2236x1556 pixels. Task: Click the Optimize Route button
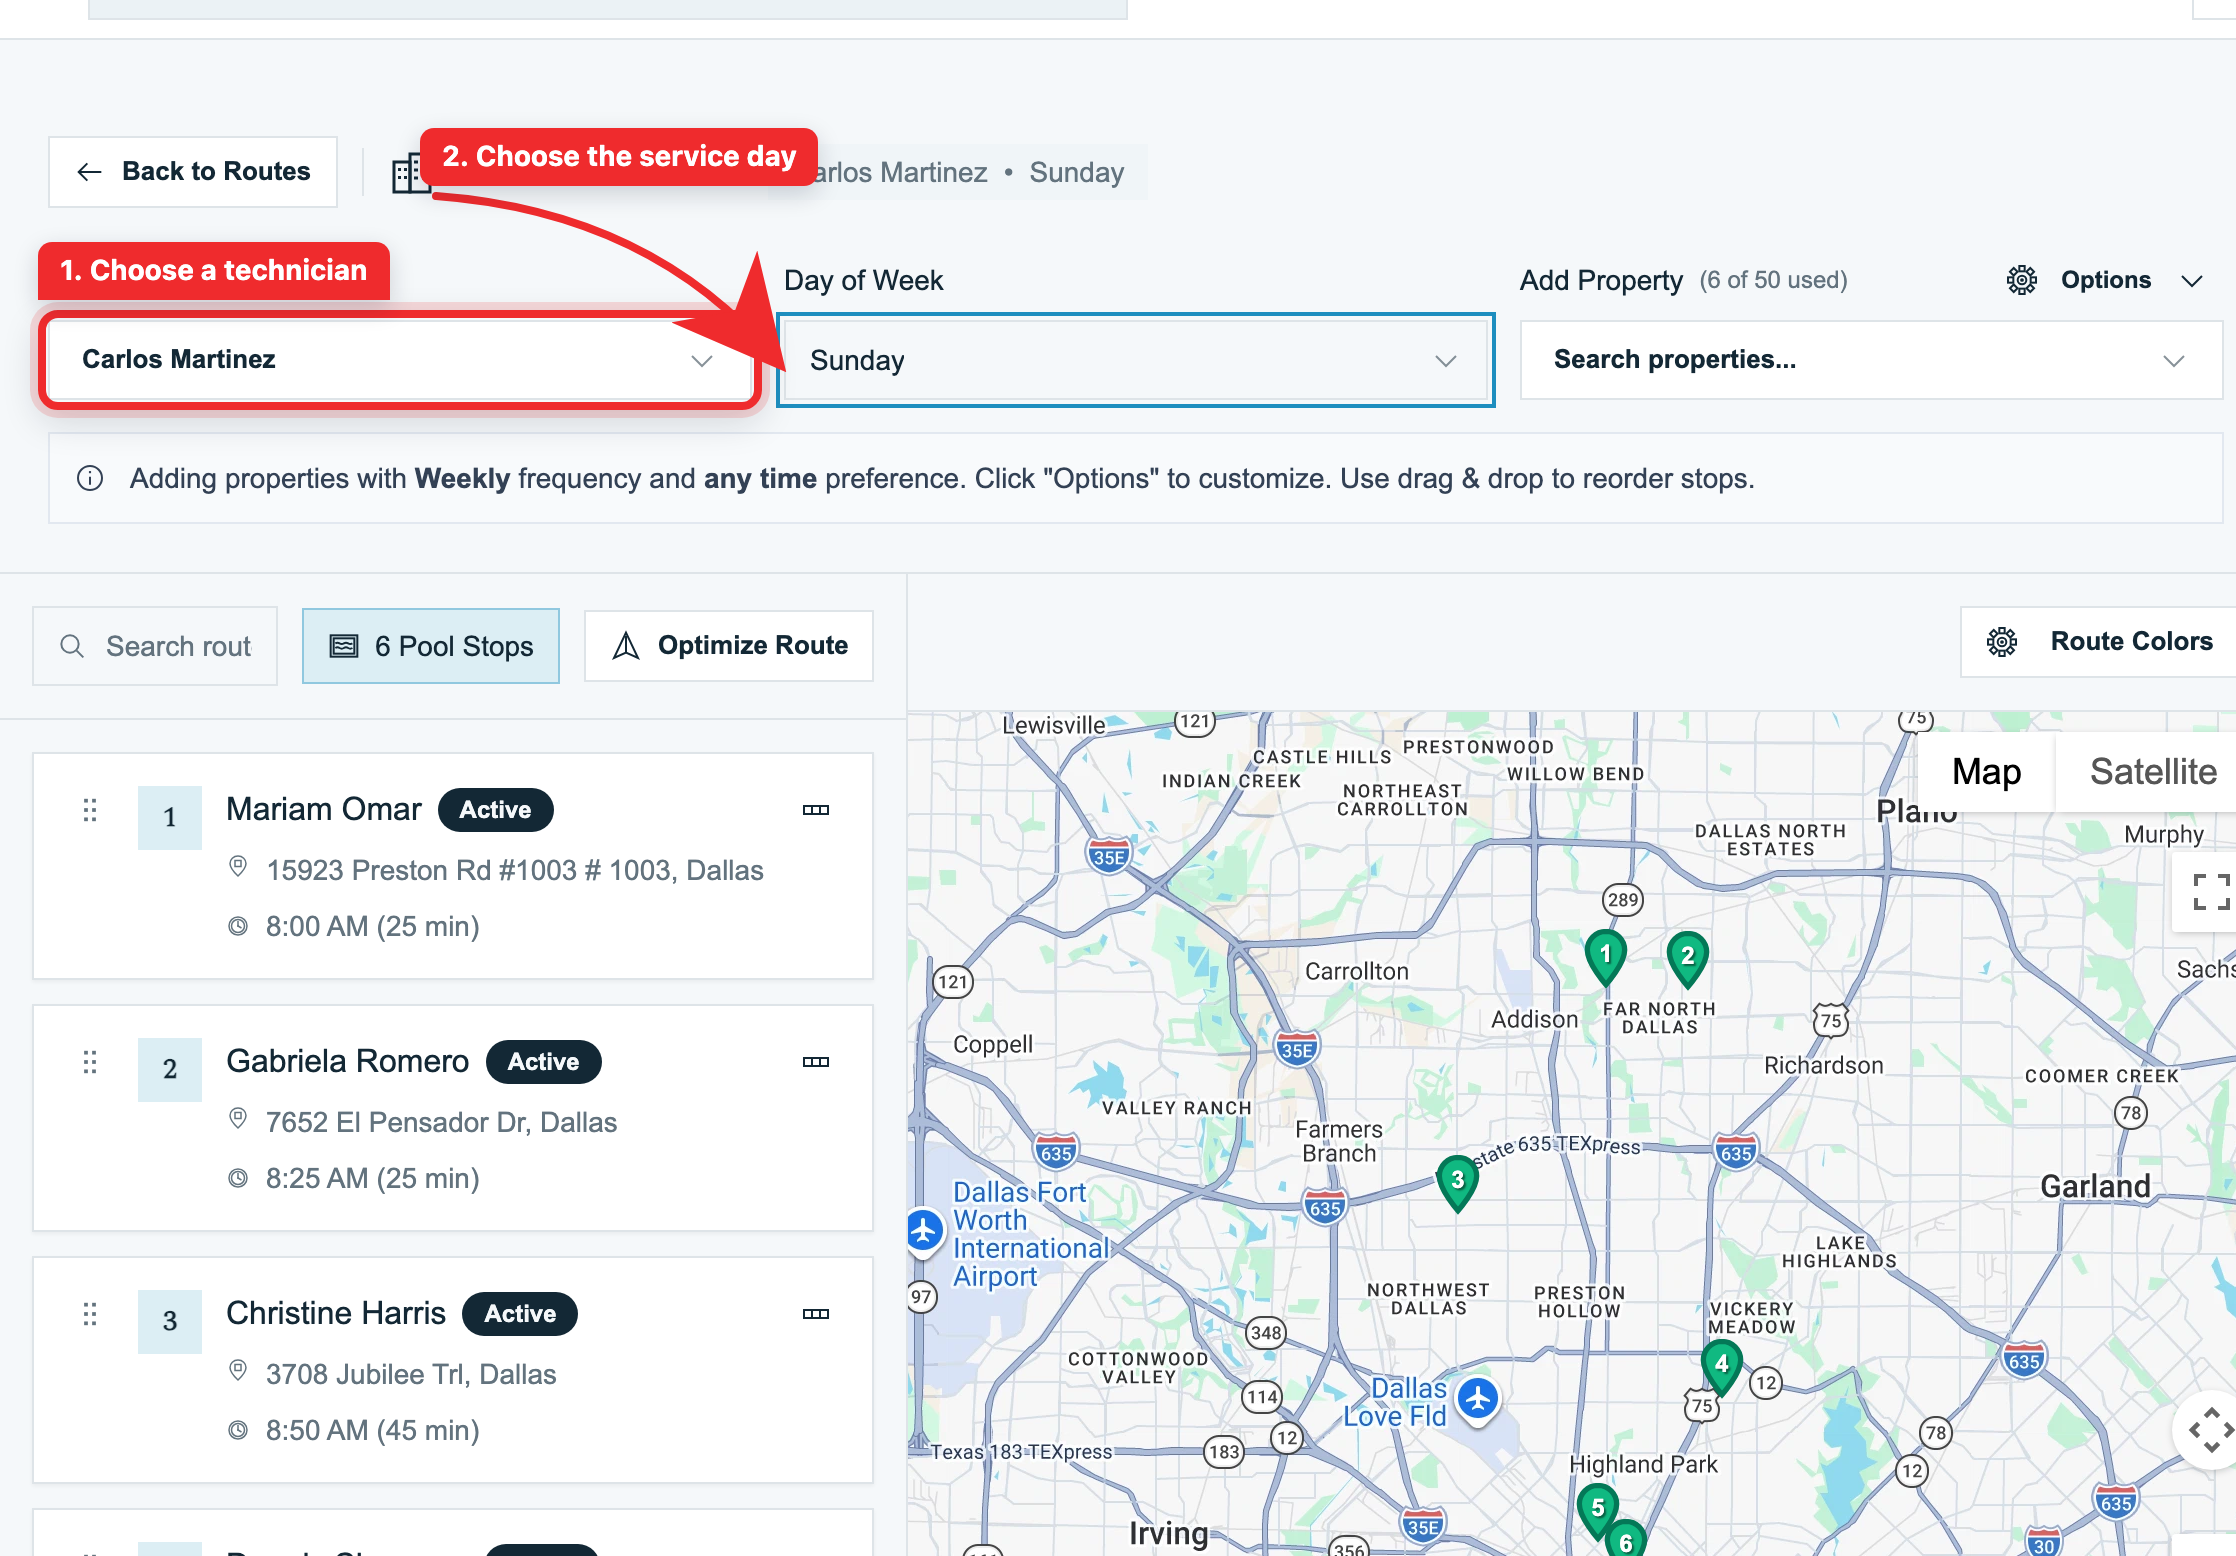click(729, 646)
